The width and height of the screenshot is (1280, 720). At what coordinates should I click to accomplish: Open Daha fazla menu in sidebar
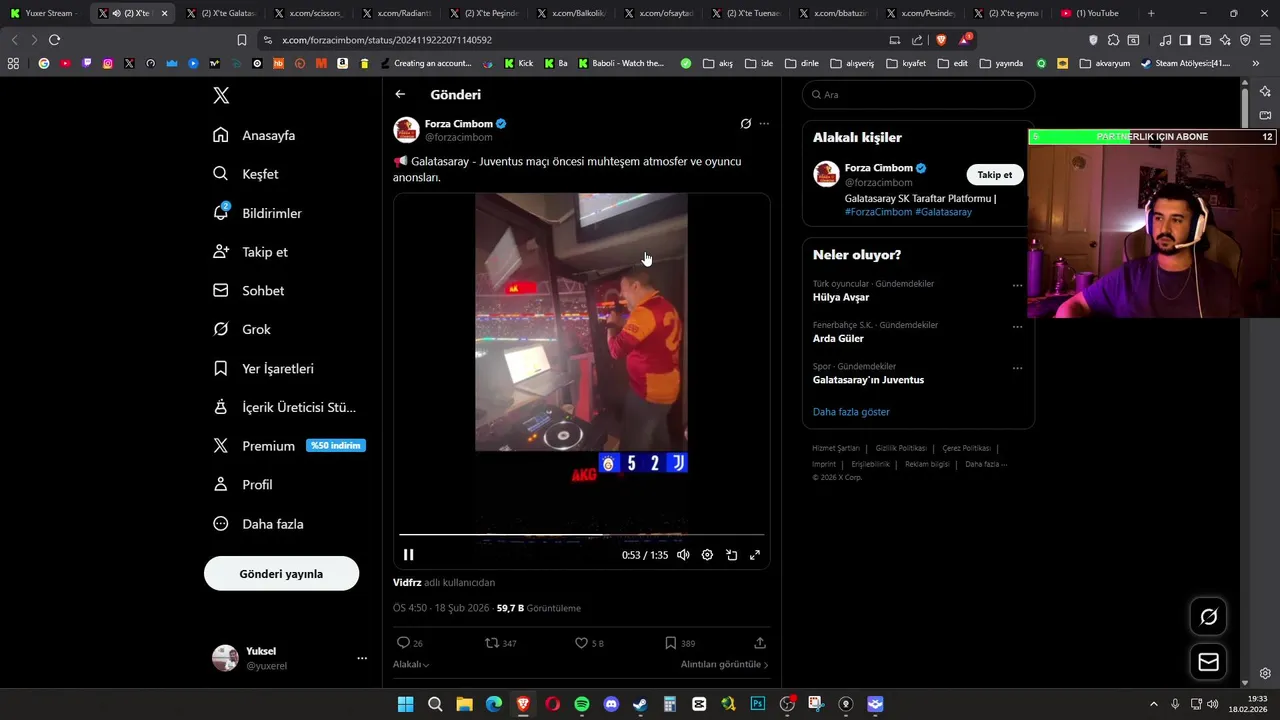point(258,524)
